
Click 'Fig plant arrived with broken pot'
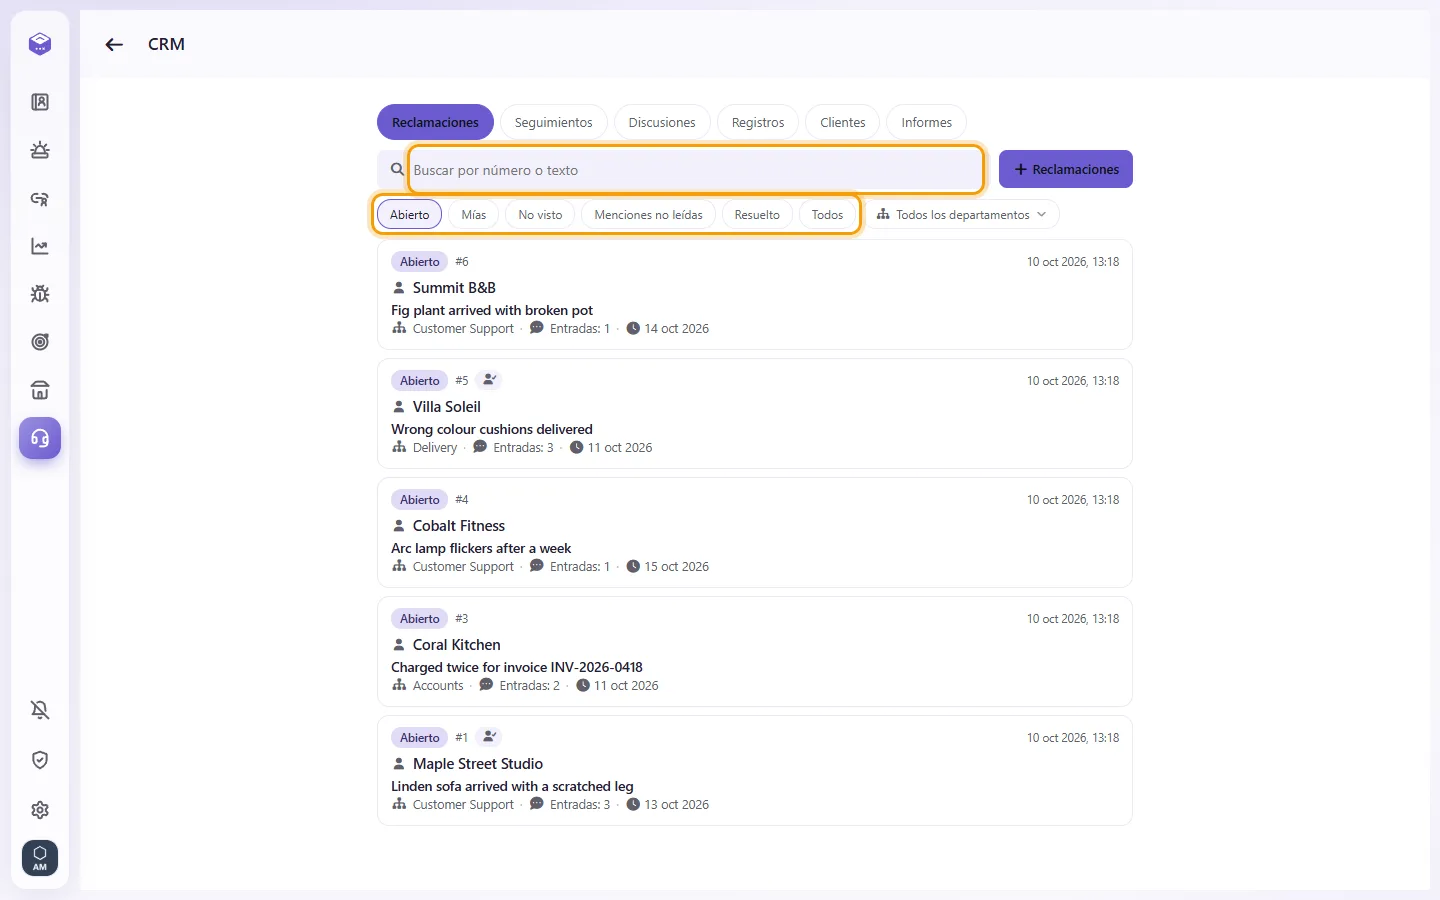pyautogui.click(x=492, y=310)
